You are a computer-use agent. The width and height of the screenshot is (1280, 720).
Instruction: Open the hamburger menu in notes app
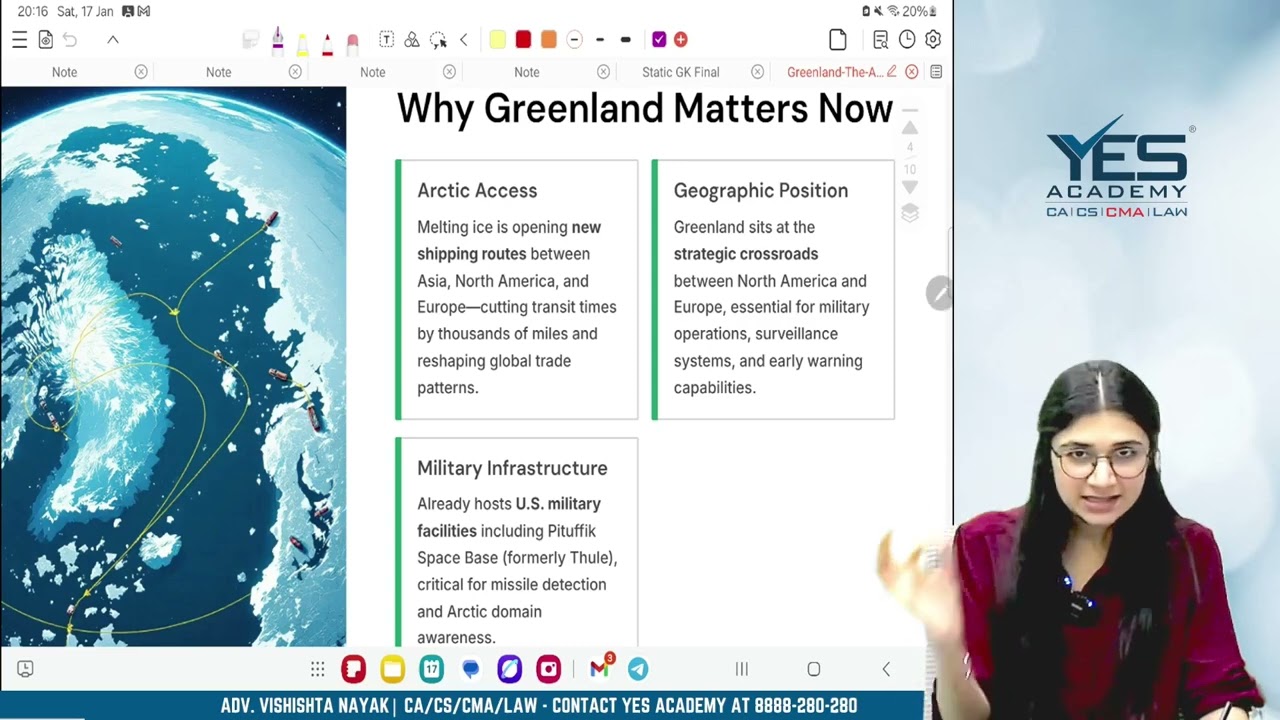point(19,40)
